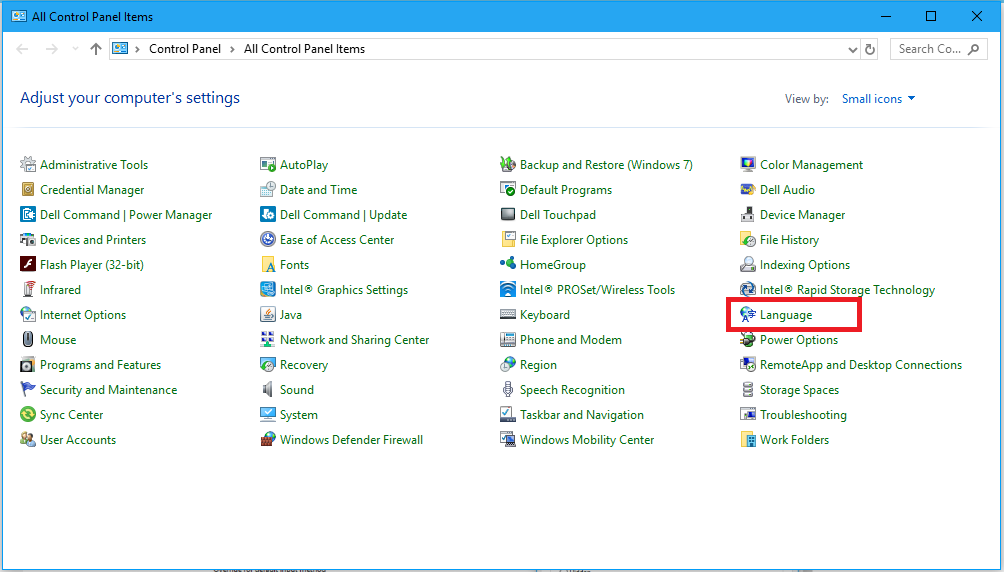Click the Backup and Restore icon
Image resolution: width=1004 pixels, height=572 pixels.
(x=508, y=165)
